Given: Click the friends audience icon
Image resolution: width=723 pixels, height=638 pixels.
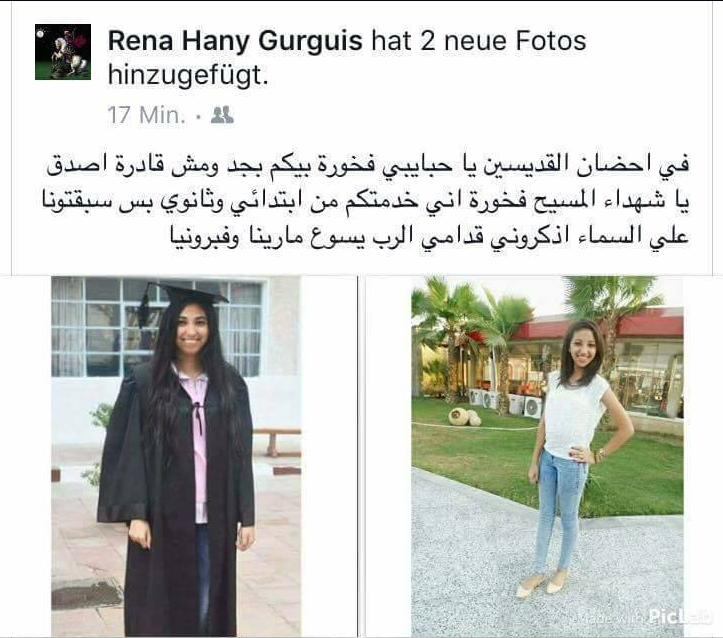Looking at the screenshot, I should 222,115.
